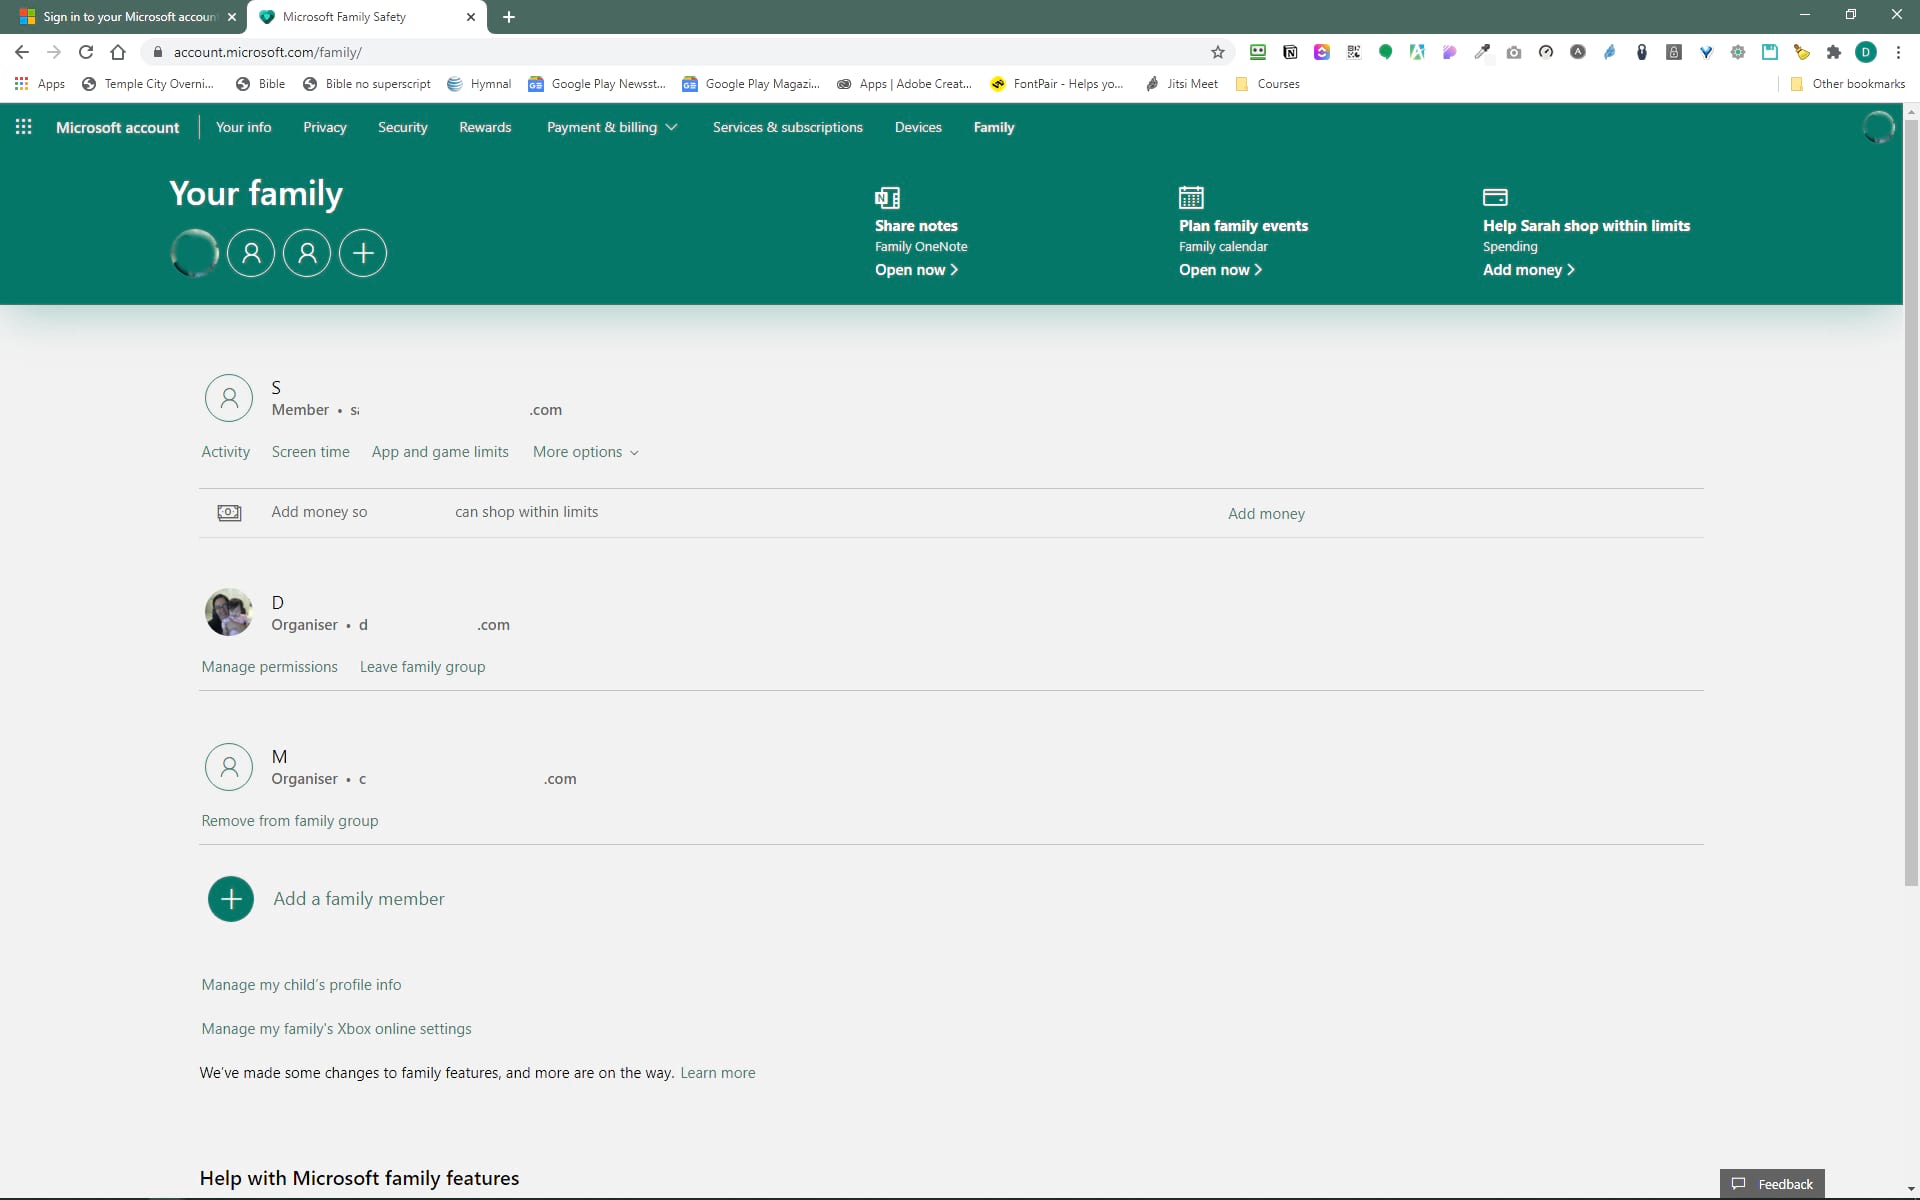Expand the More options dropdown for S

coord(585,451)
